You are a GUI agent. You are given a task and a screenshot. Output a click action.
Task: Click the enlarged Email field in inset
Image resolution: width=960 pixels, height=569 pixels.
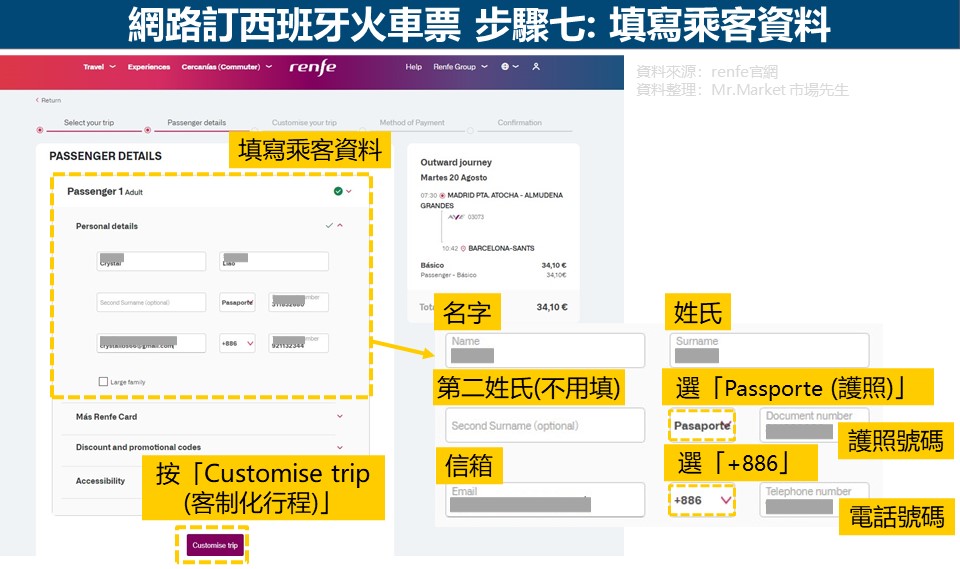click(545, 500)
